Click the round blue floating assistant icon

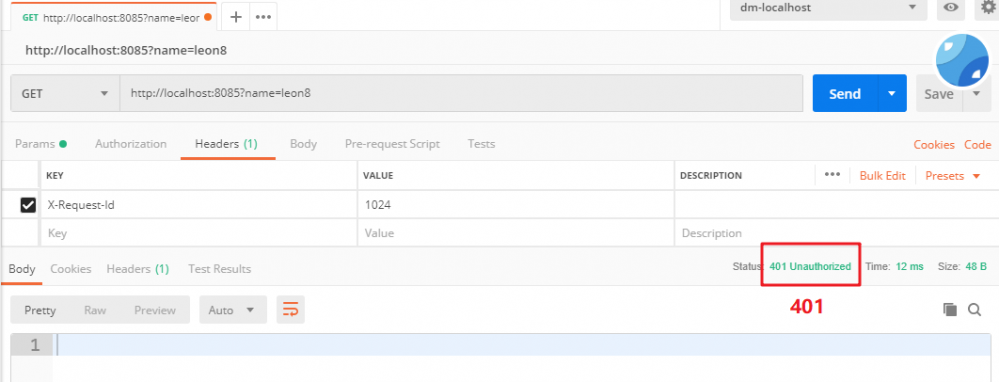coord(962,60)
